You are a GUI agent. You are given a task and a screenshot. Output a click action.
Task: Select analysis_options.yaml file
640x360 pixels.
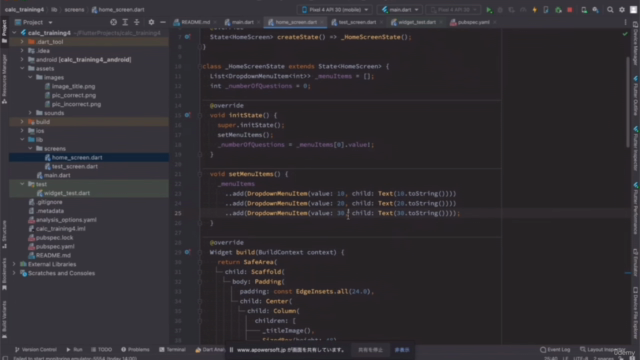coord(66,220)
